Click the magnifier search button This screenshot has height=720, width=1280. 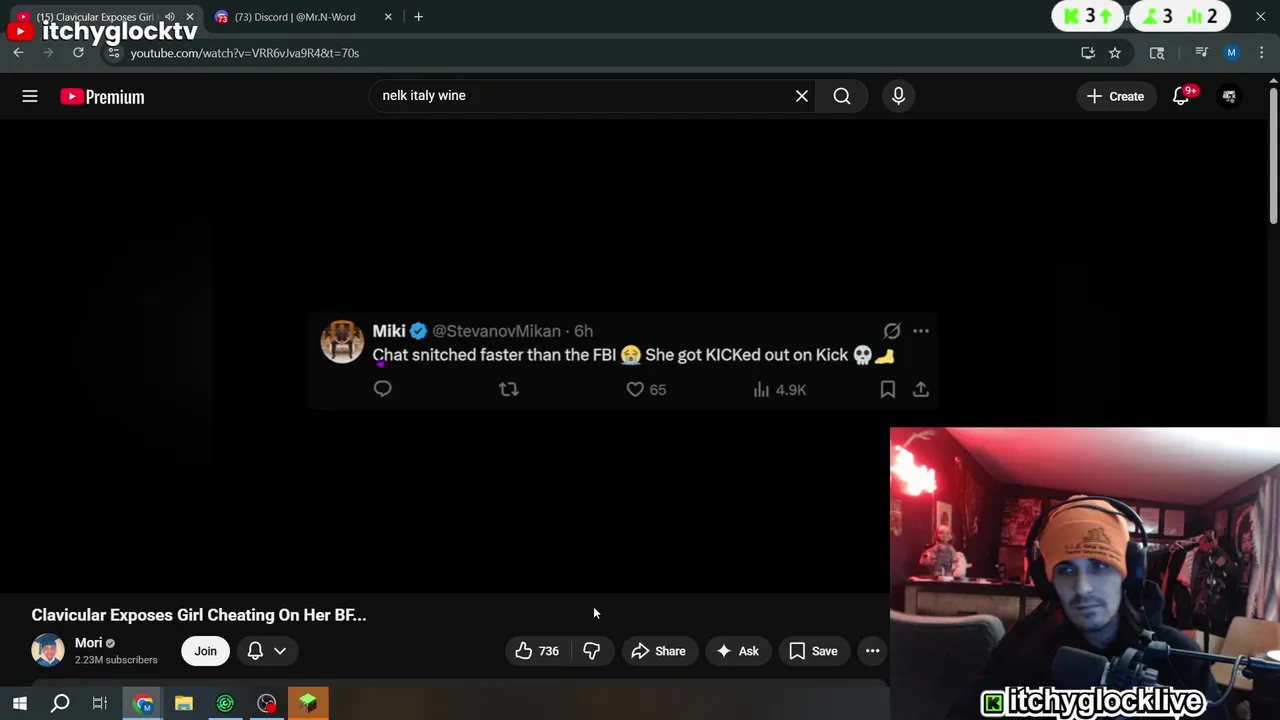point(842,96)
